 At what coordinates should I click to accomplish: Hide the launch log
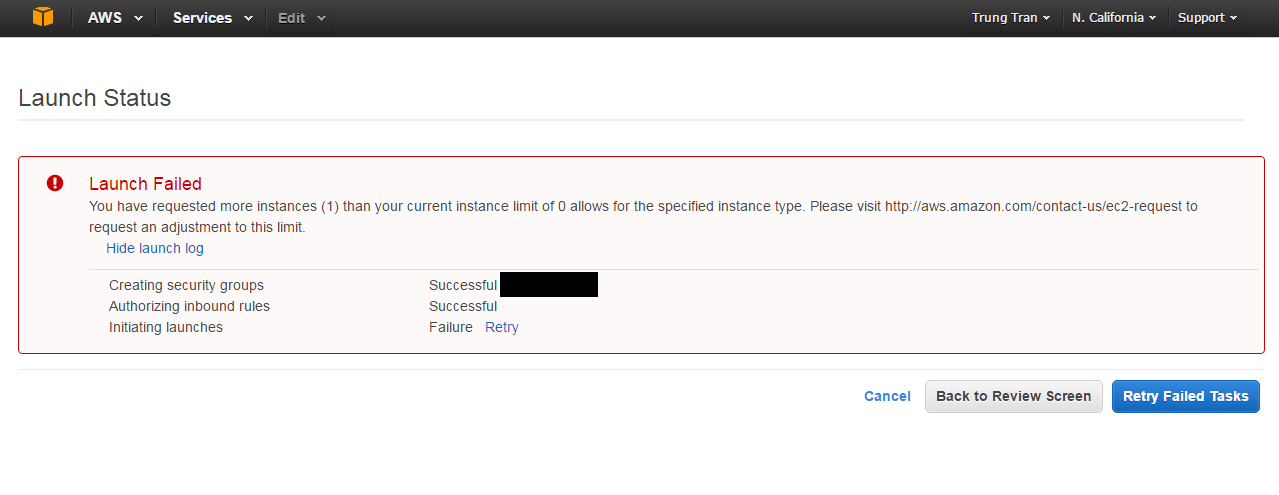[155, 248]
